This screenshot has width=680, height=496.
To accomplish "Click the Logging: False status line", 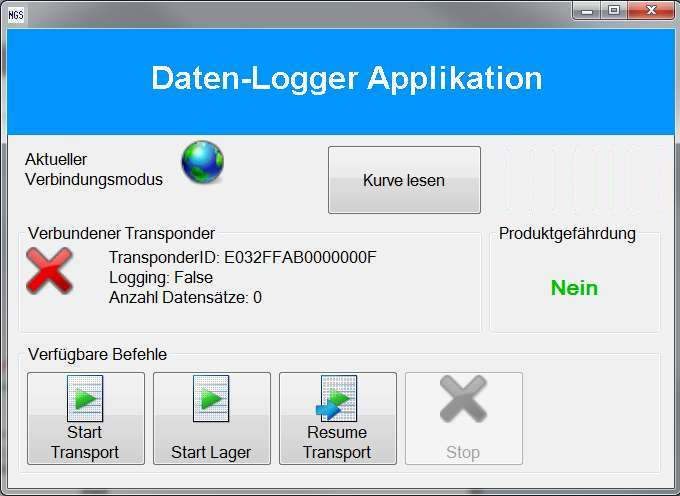I will click(161, 277).
